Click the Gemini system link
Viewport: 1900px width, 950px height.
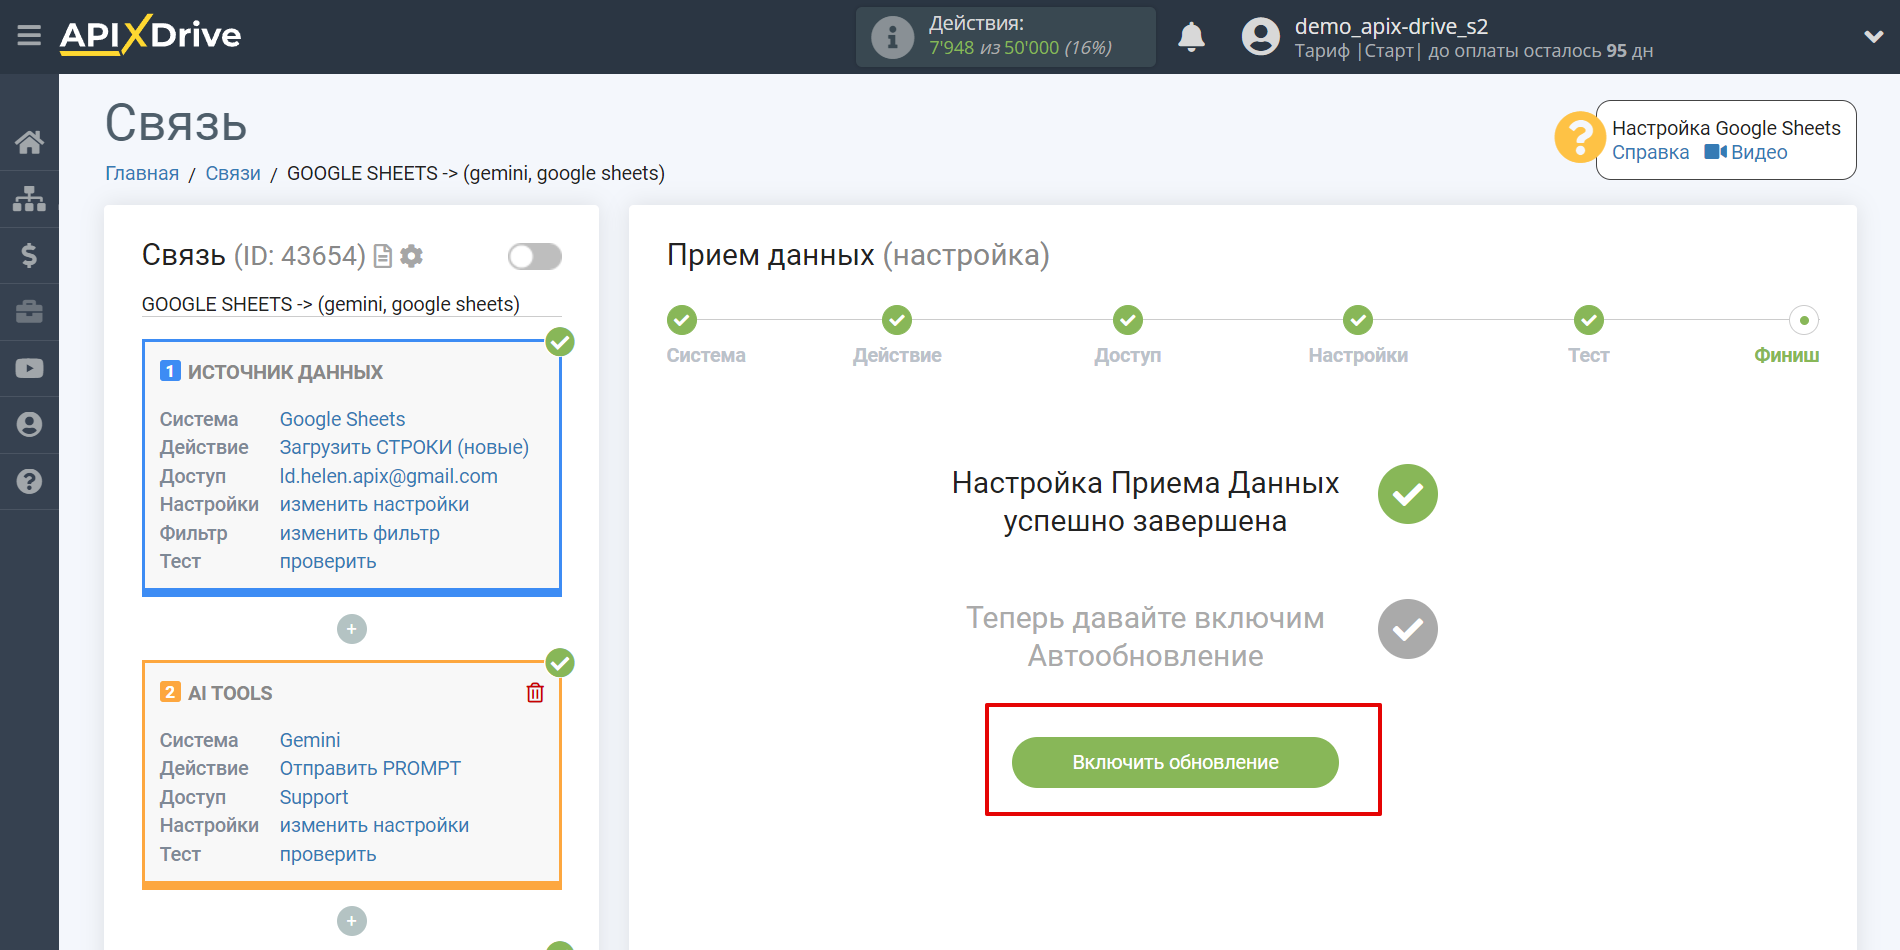309,740
